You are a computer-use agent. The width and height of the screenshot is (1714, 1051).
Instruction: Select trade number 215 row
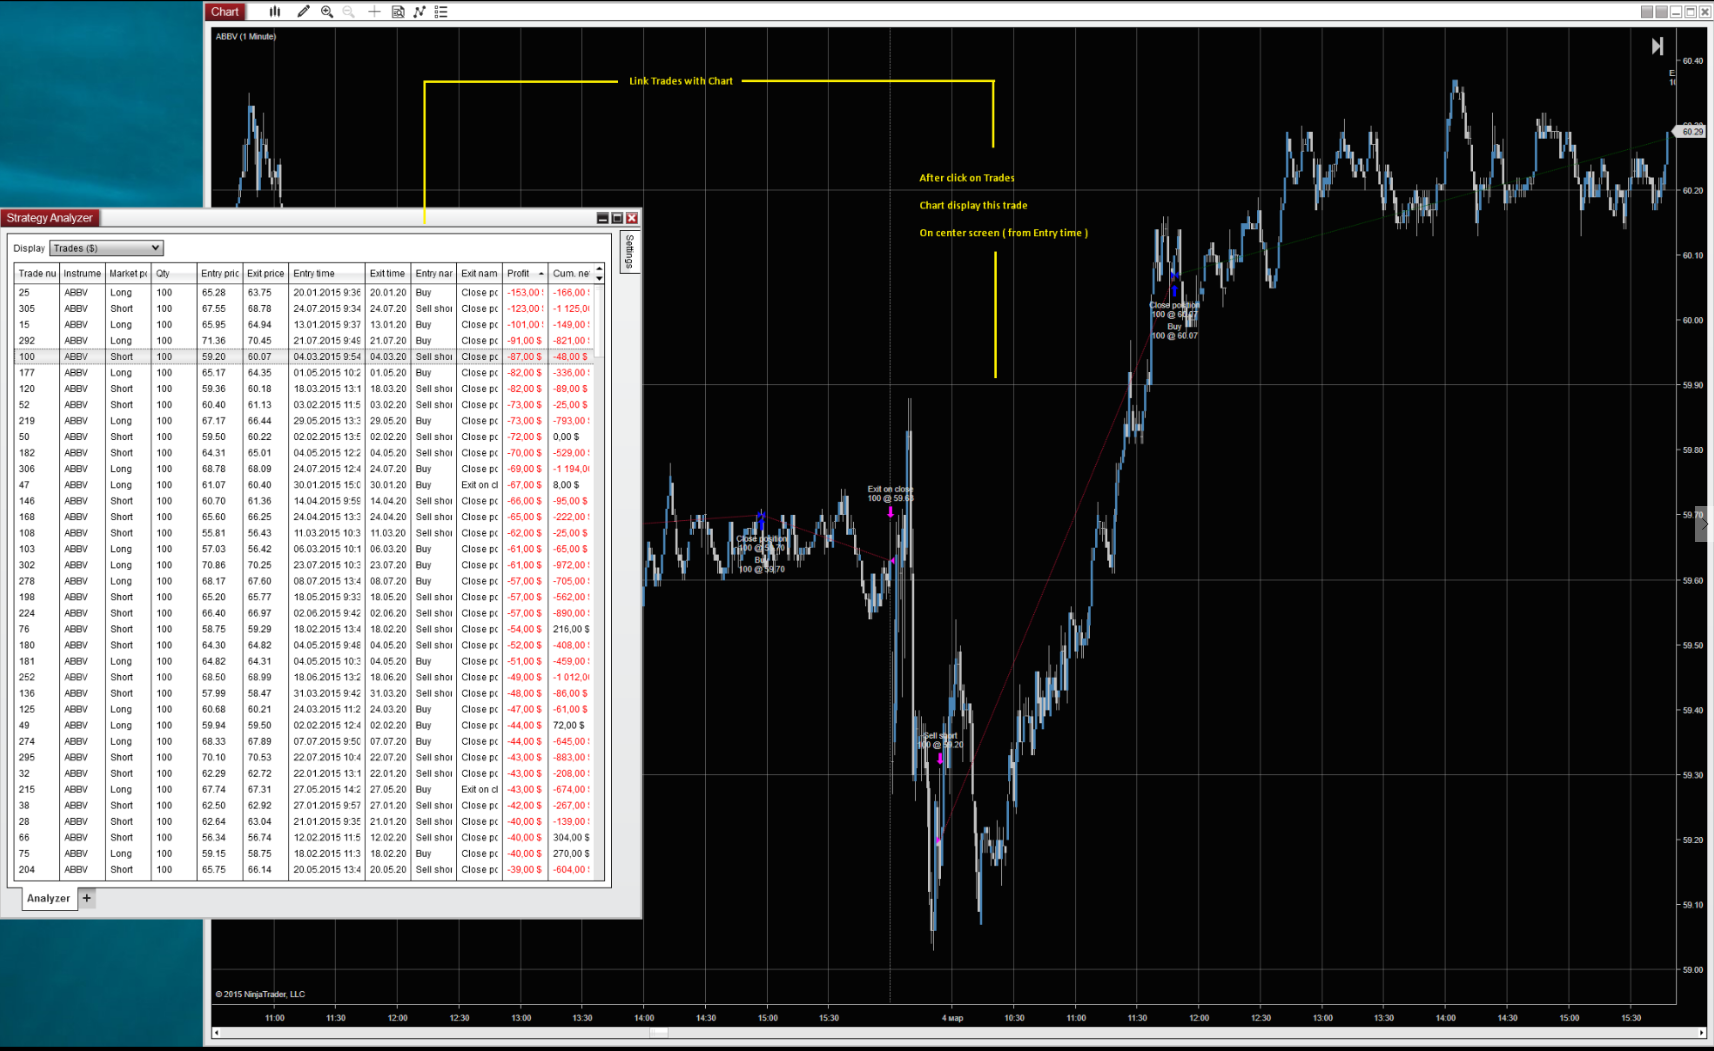[304, 789]
